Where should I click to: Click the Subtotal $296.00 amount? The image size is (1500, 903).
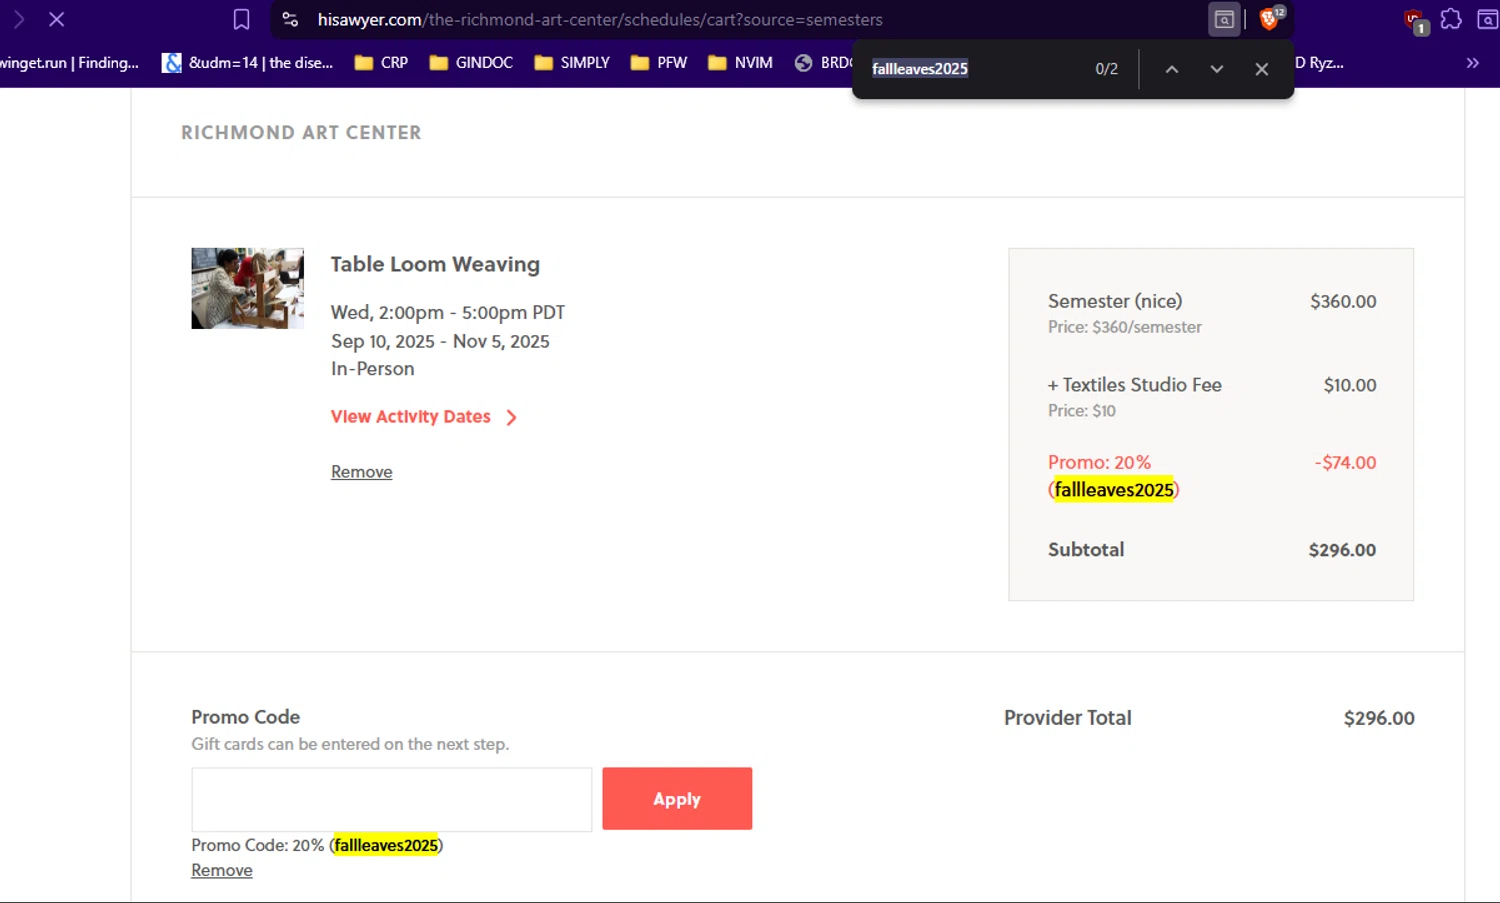1342,550
